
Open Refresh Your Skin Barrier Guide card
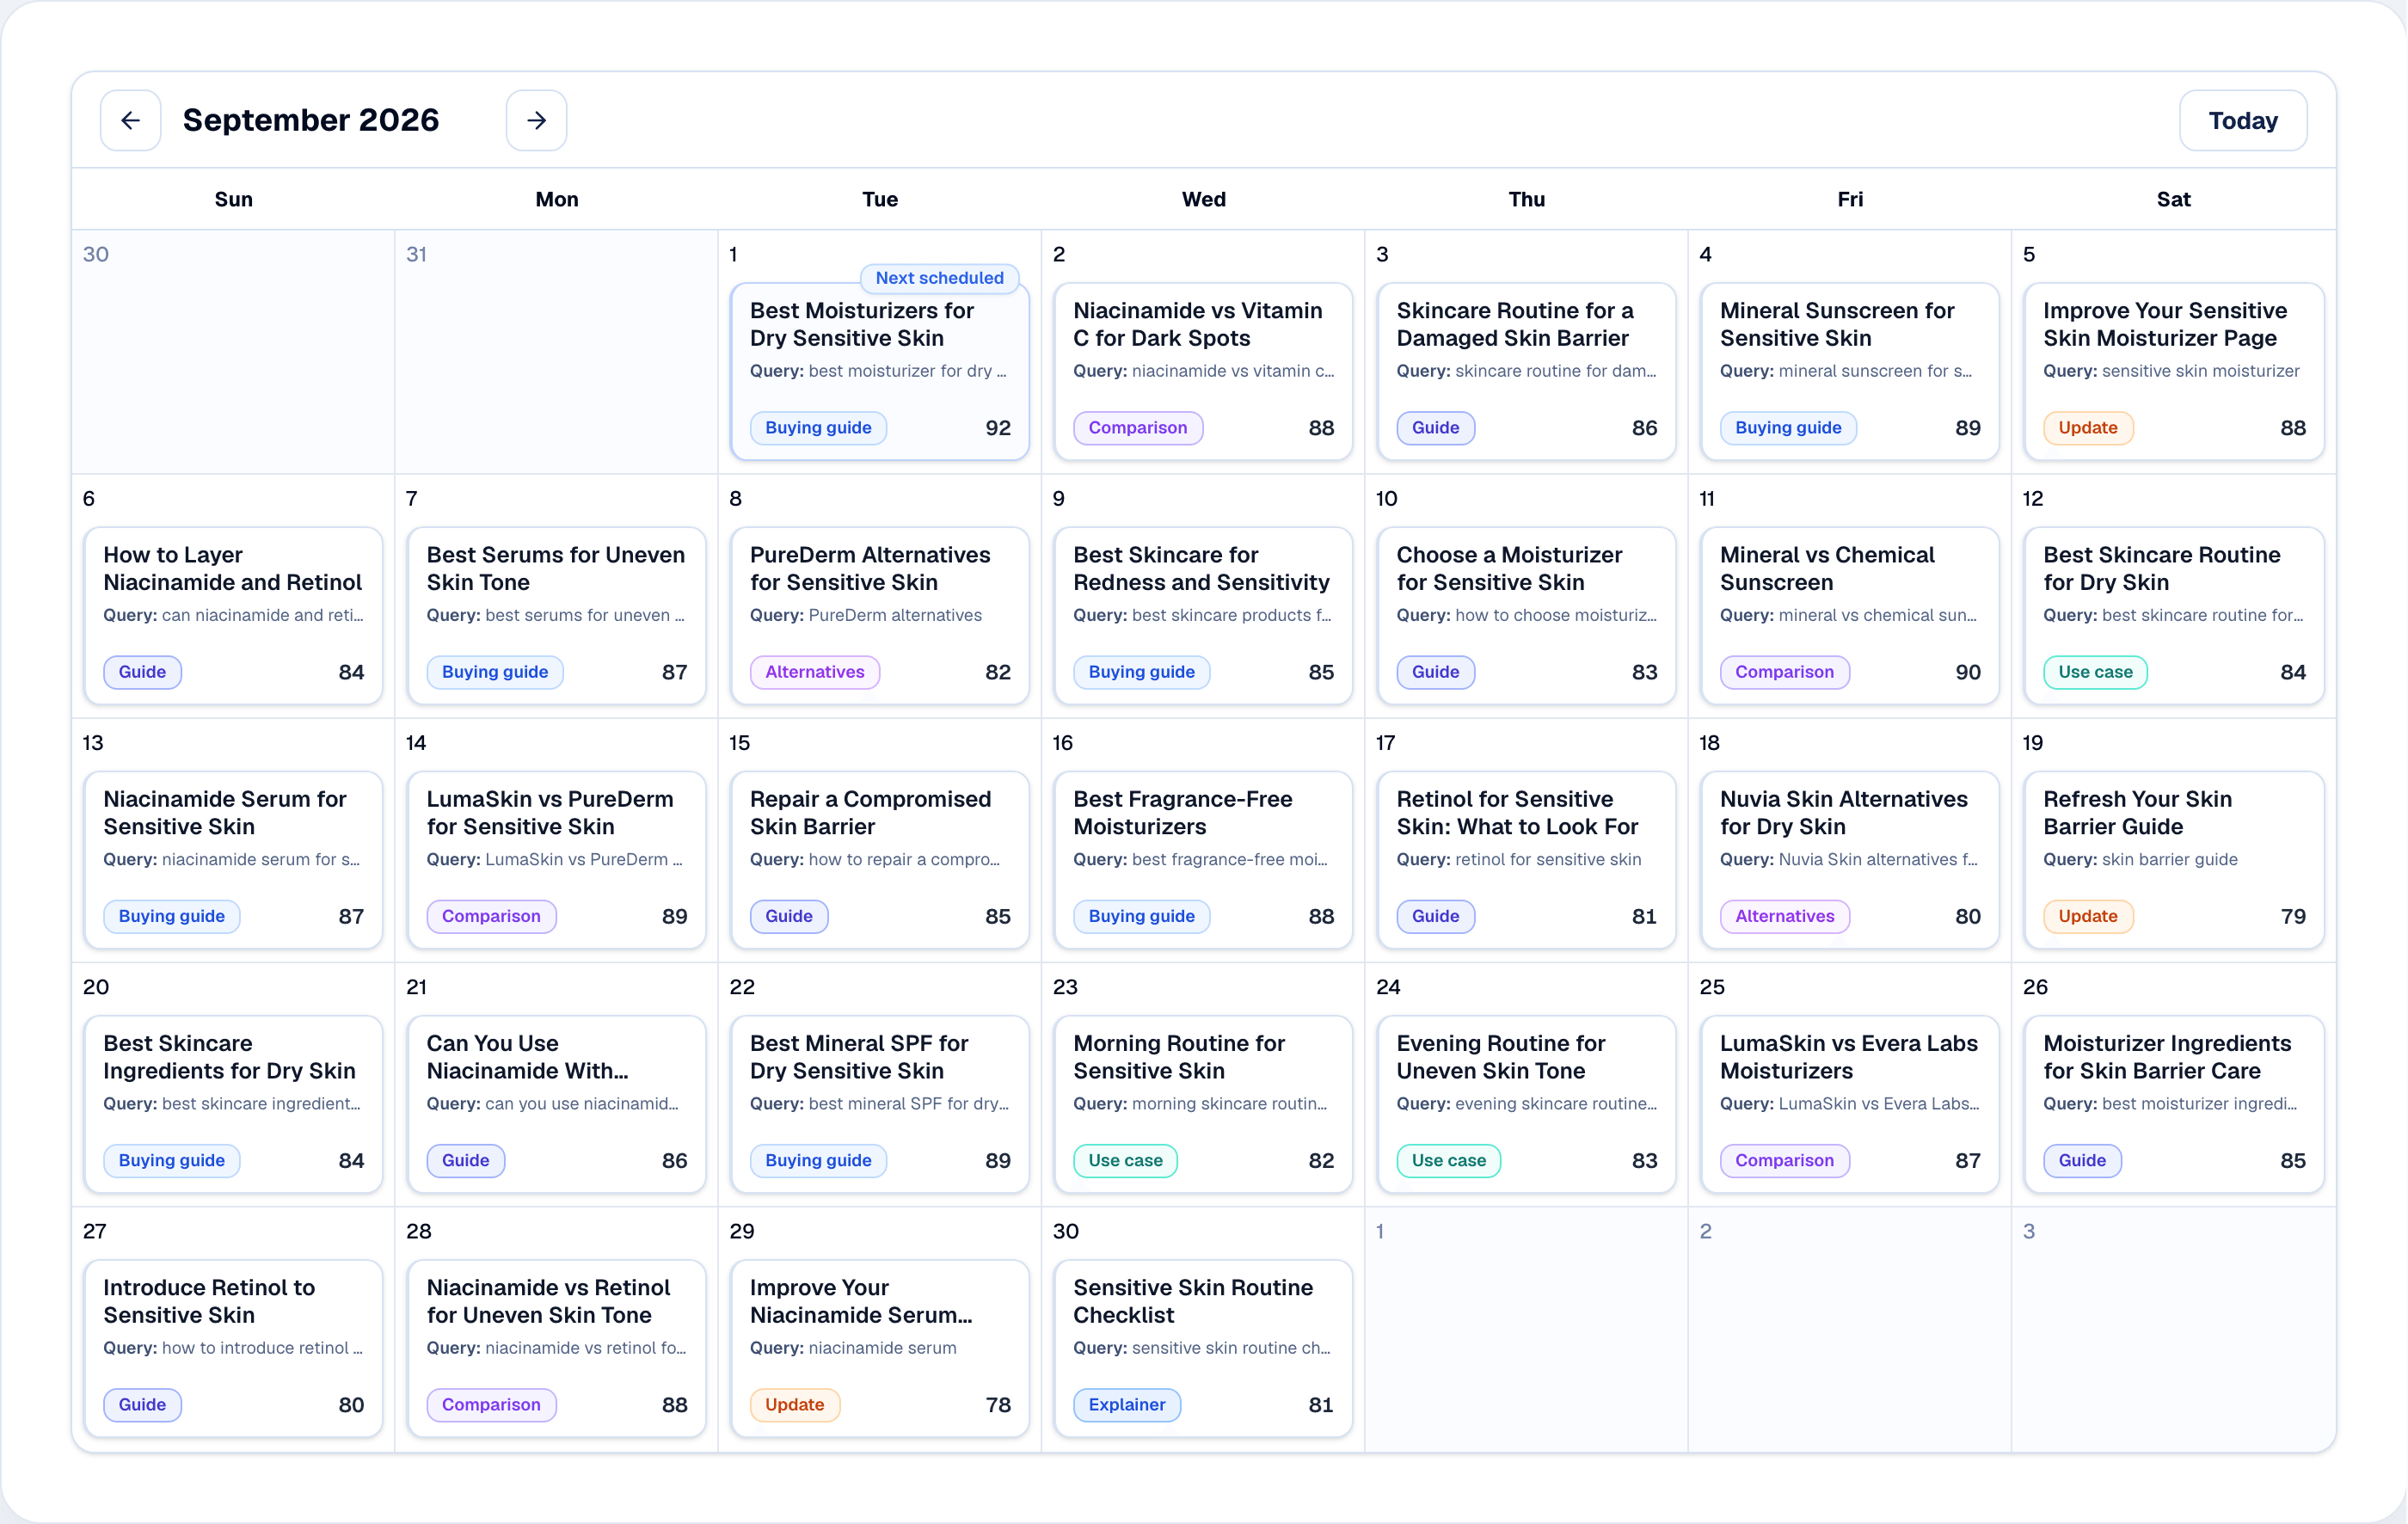(x=2173, y=859)
